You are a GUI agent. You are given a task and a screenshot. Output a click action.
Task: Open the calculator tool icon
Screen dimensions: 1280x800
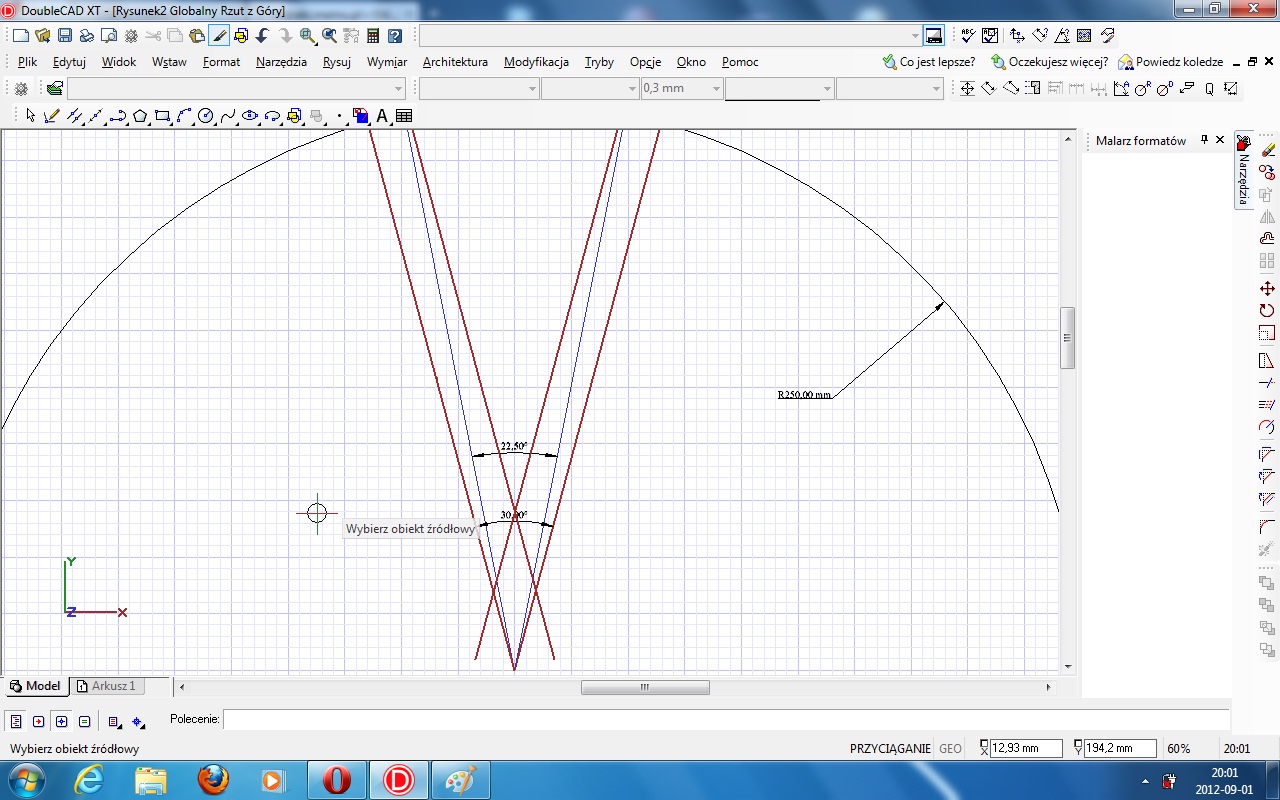pos(373,36)
